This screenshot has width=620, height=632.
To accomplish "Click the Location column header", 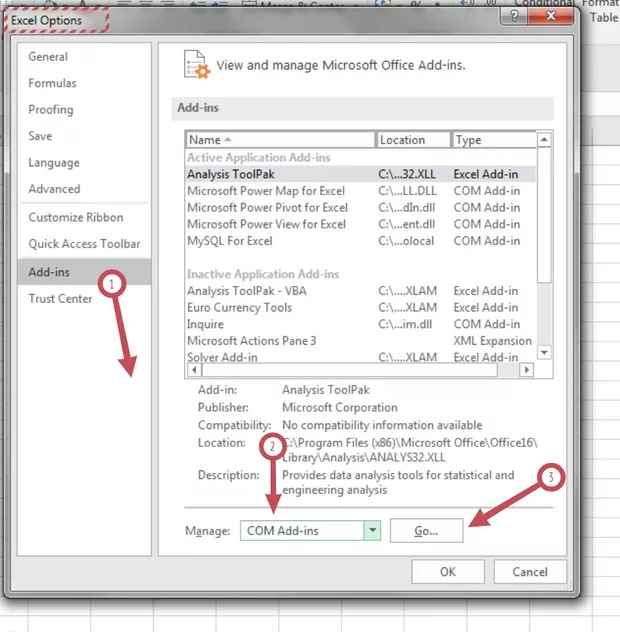I will pyautogui.click(x=413, y=140).
